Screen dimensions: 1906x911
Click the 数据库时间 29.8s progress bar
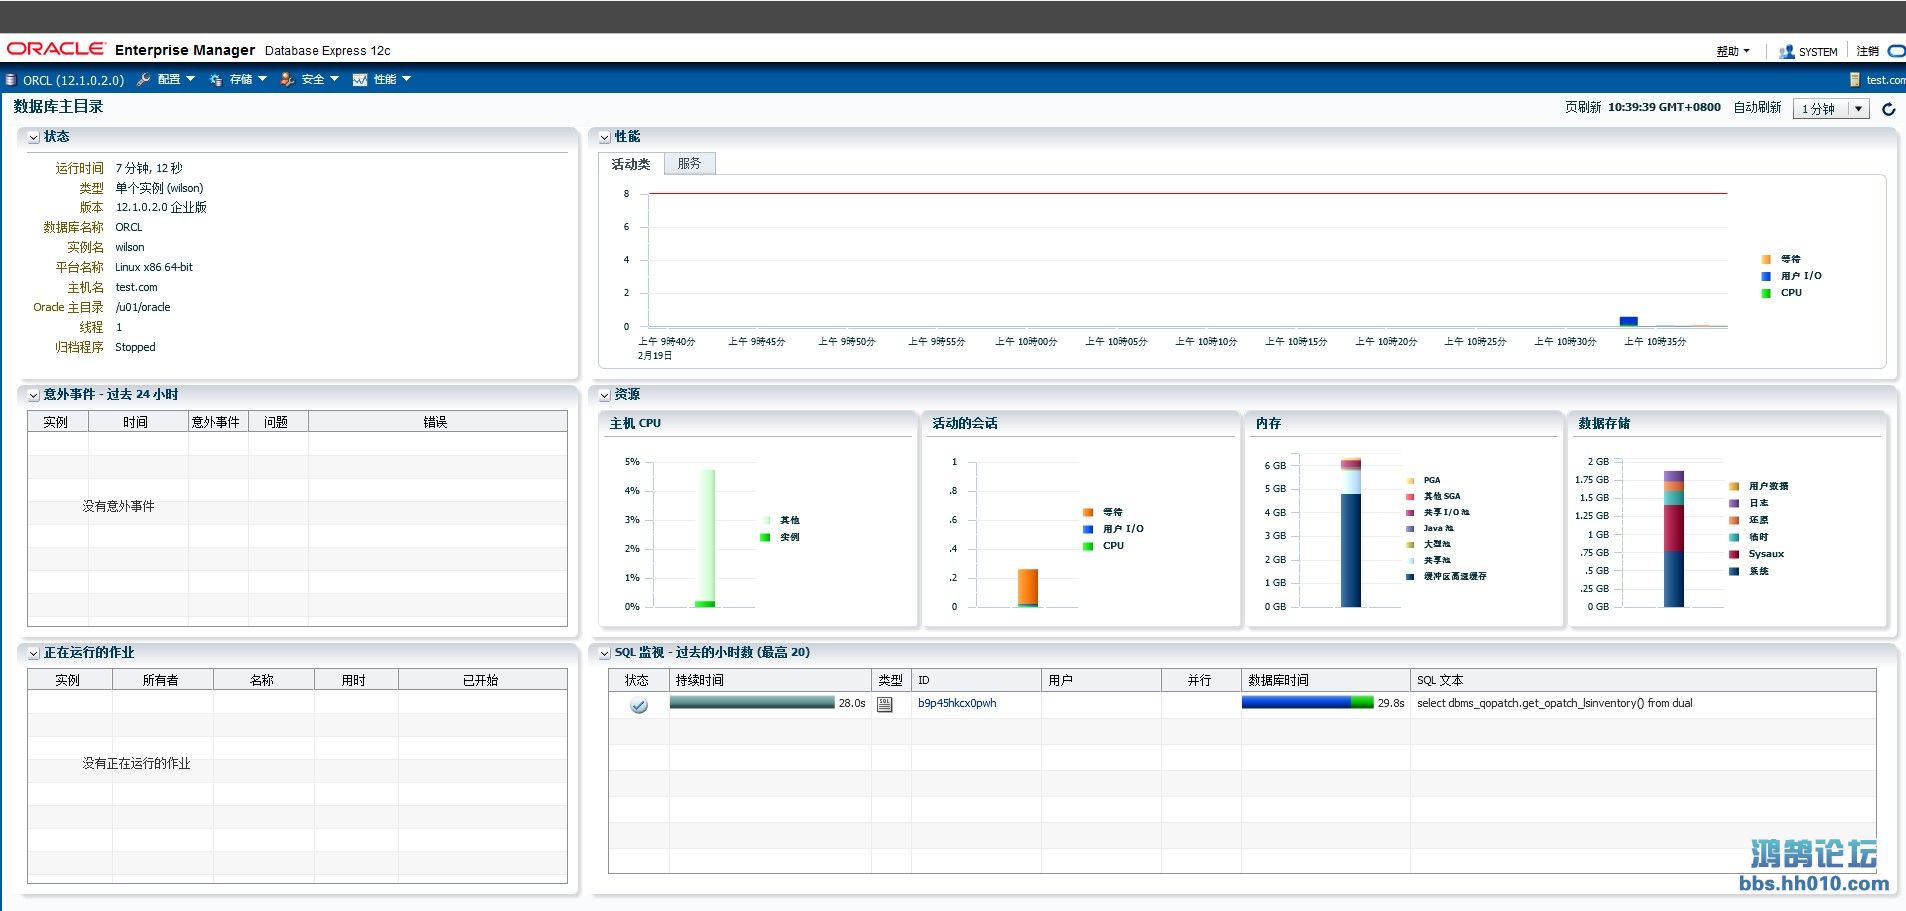coord(1307,703)
